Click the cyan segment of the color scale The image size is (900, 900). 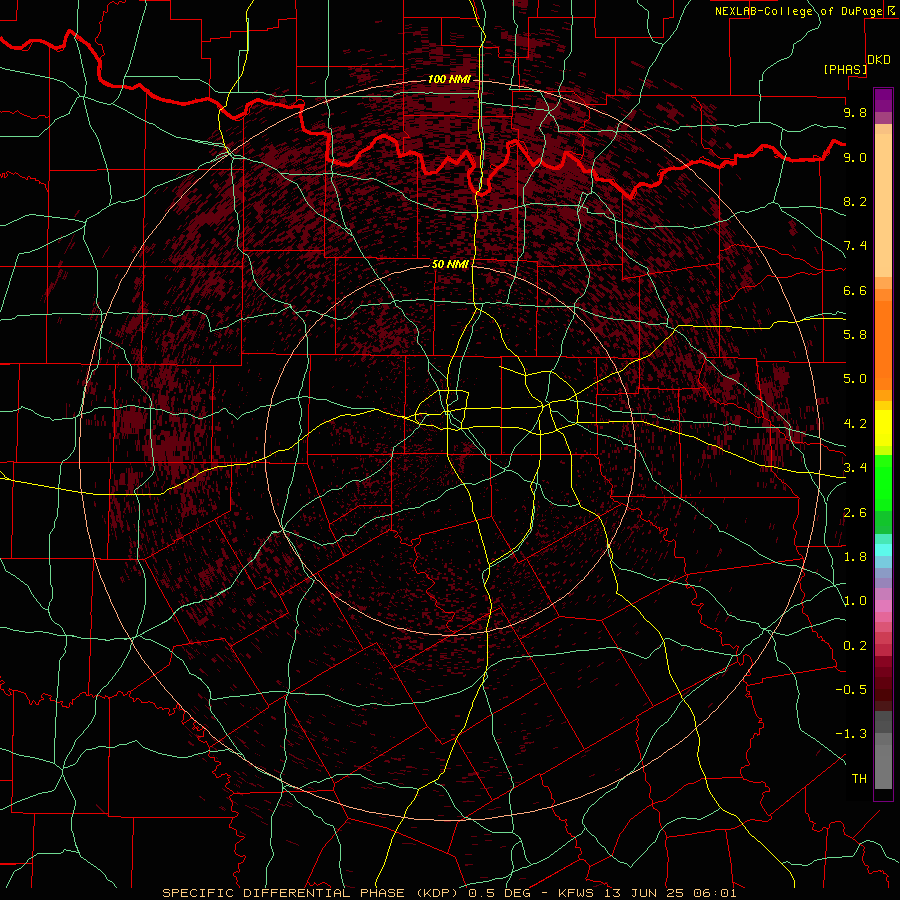883,550
